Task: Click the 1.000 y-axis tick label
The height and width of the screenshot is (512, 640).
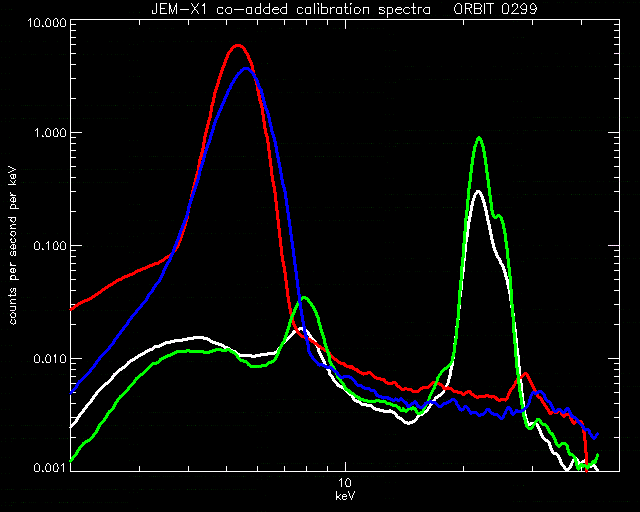Action: point(50,133)
